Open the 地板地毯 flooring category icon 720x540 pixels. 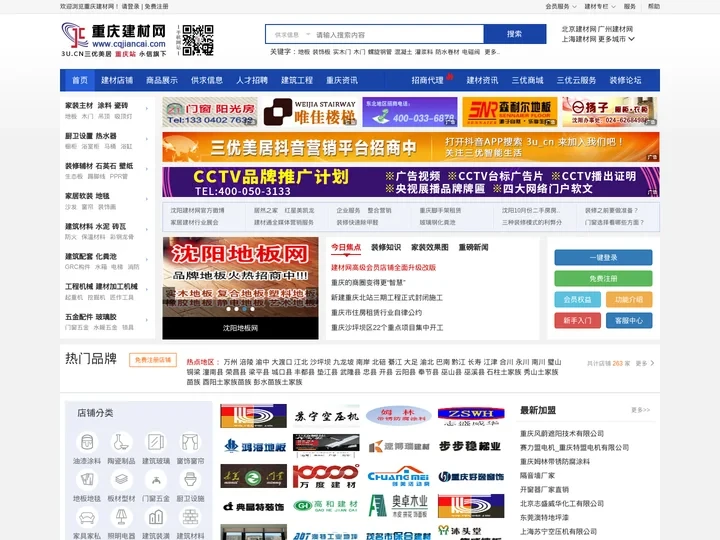click(87, 480)
